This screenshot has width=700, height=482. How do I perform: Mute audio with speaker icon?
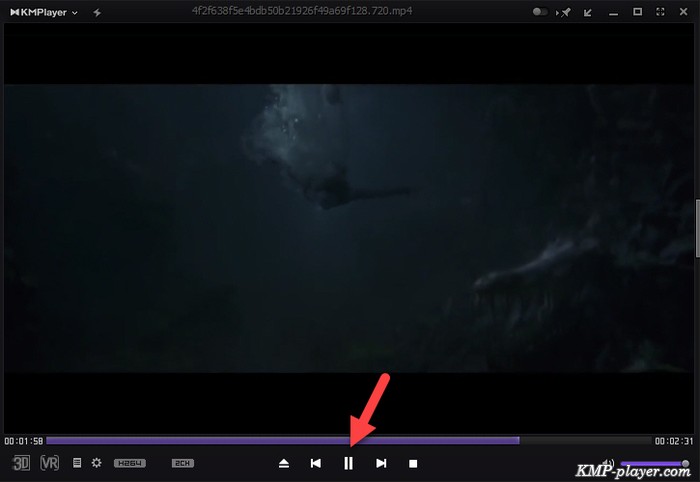click(x=608, y=463)
